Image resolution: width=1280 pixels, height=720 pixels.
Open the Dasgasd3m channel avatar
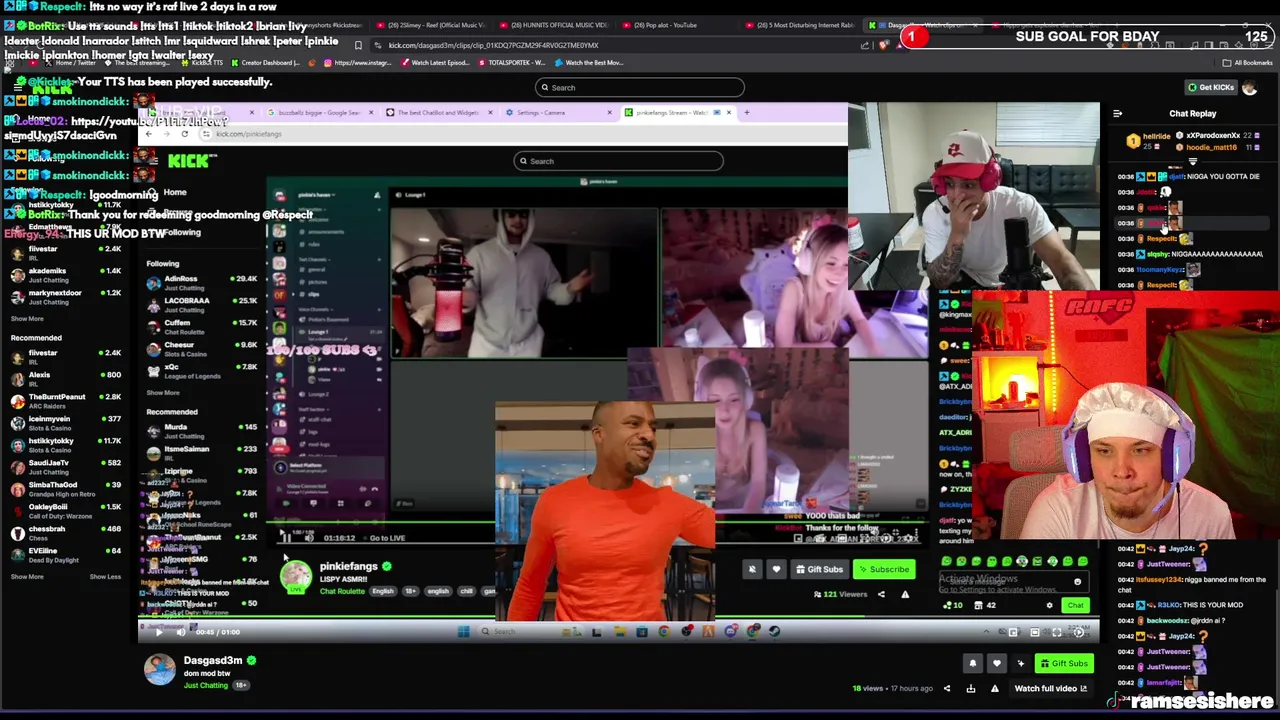[159, 669]
